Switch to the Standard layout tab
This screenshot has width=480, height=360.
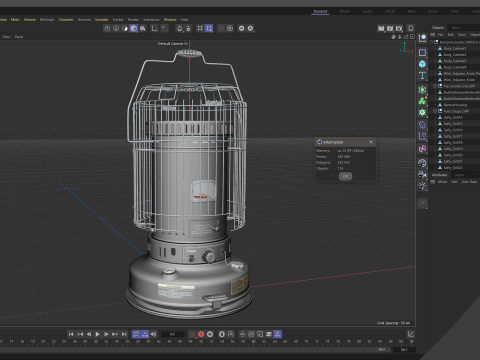pyautogui.click(x=320, y=11)
